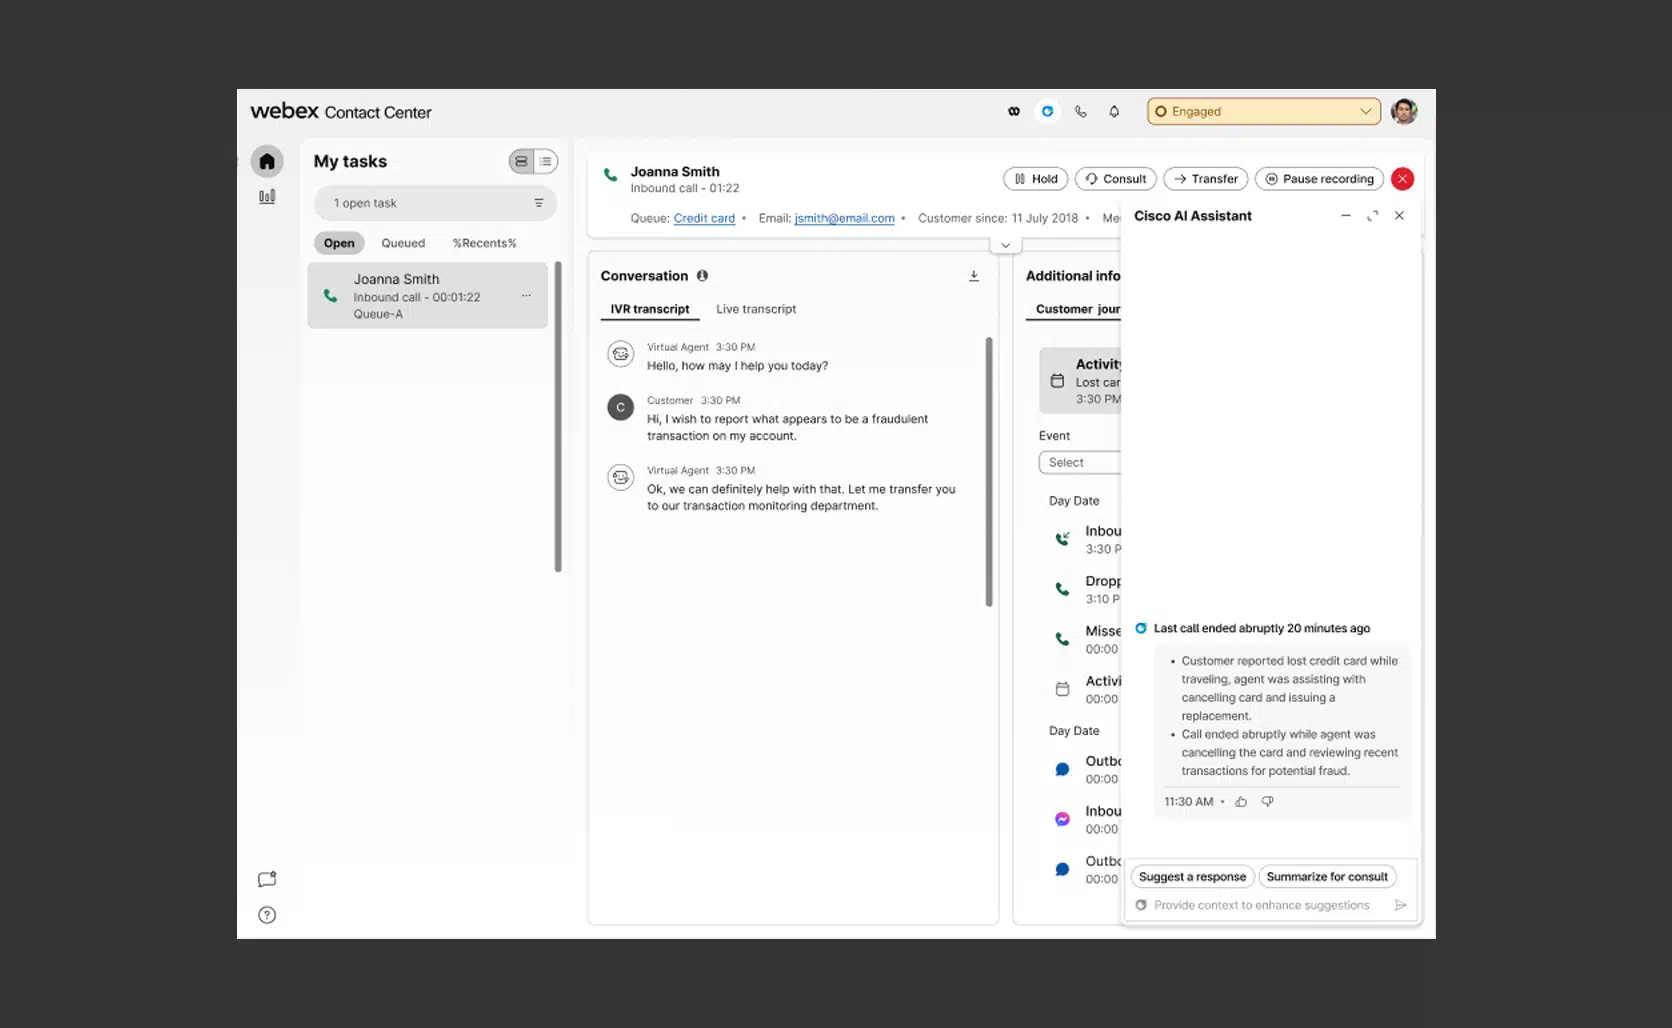Click the My tasks list scrollbar
This screenshot has width=1672, height=1028.
[558, 417]
